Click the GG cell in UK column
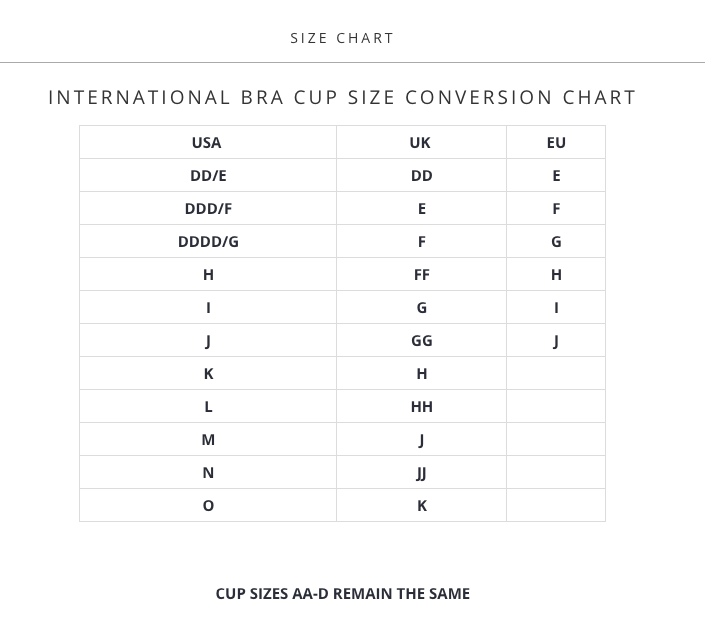705x623 pixels. (x=421, y=340)
